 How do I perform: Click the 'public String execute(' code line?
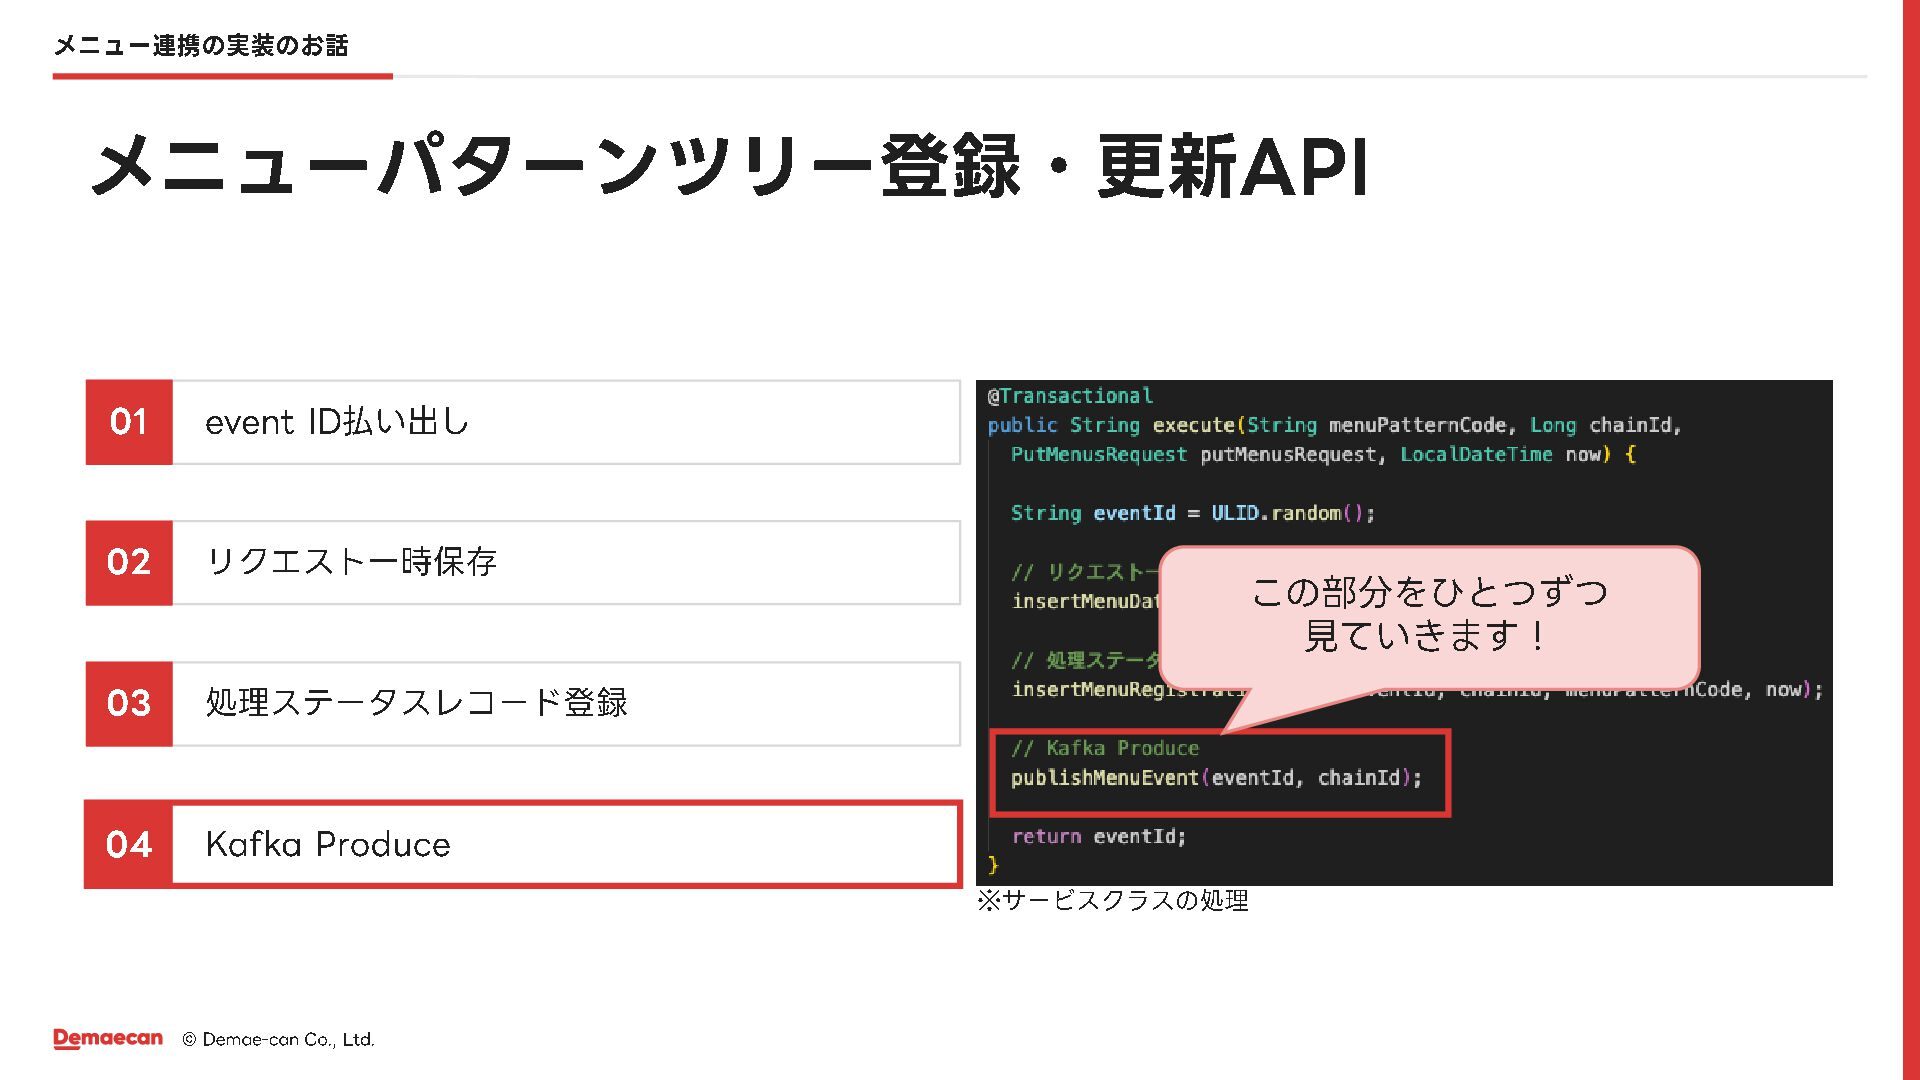(1334, 425)
